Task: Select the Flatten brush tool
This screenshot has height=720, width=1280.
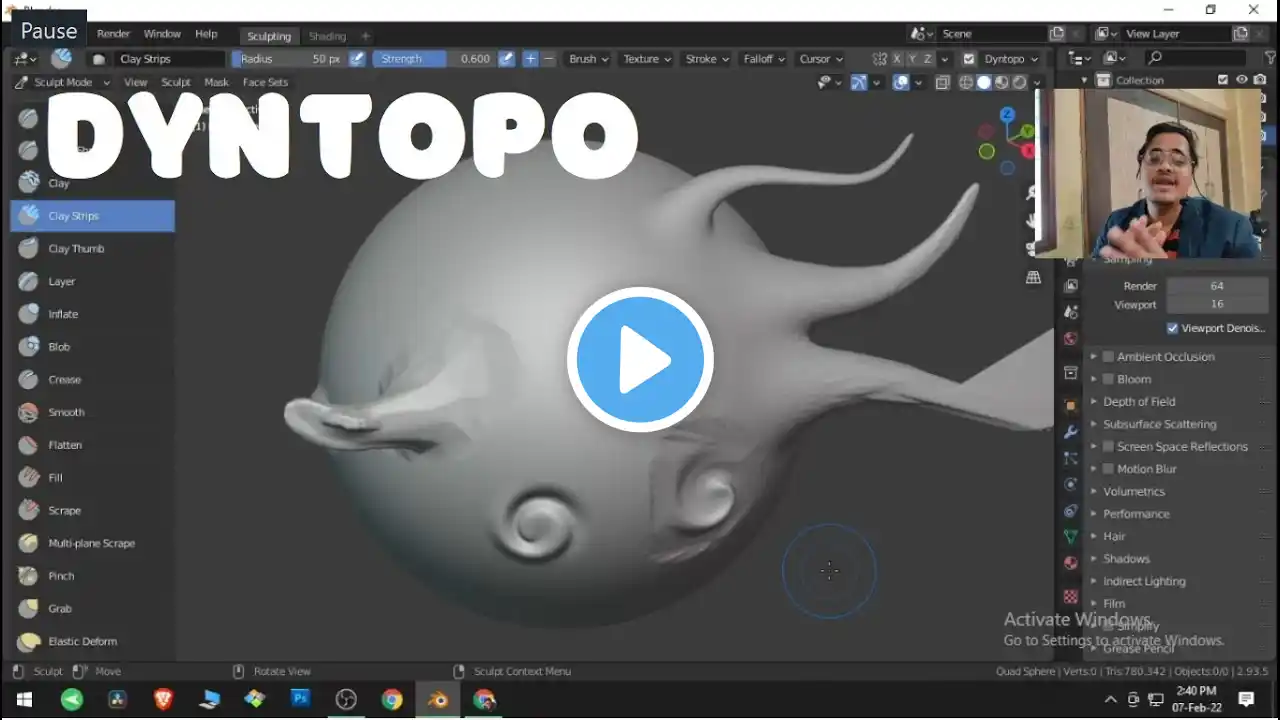Action: (65, 445)
